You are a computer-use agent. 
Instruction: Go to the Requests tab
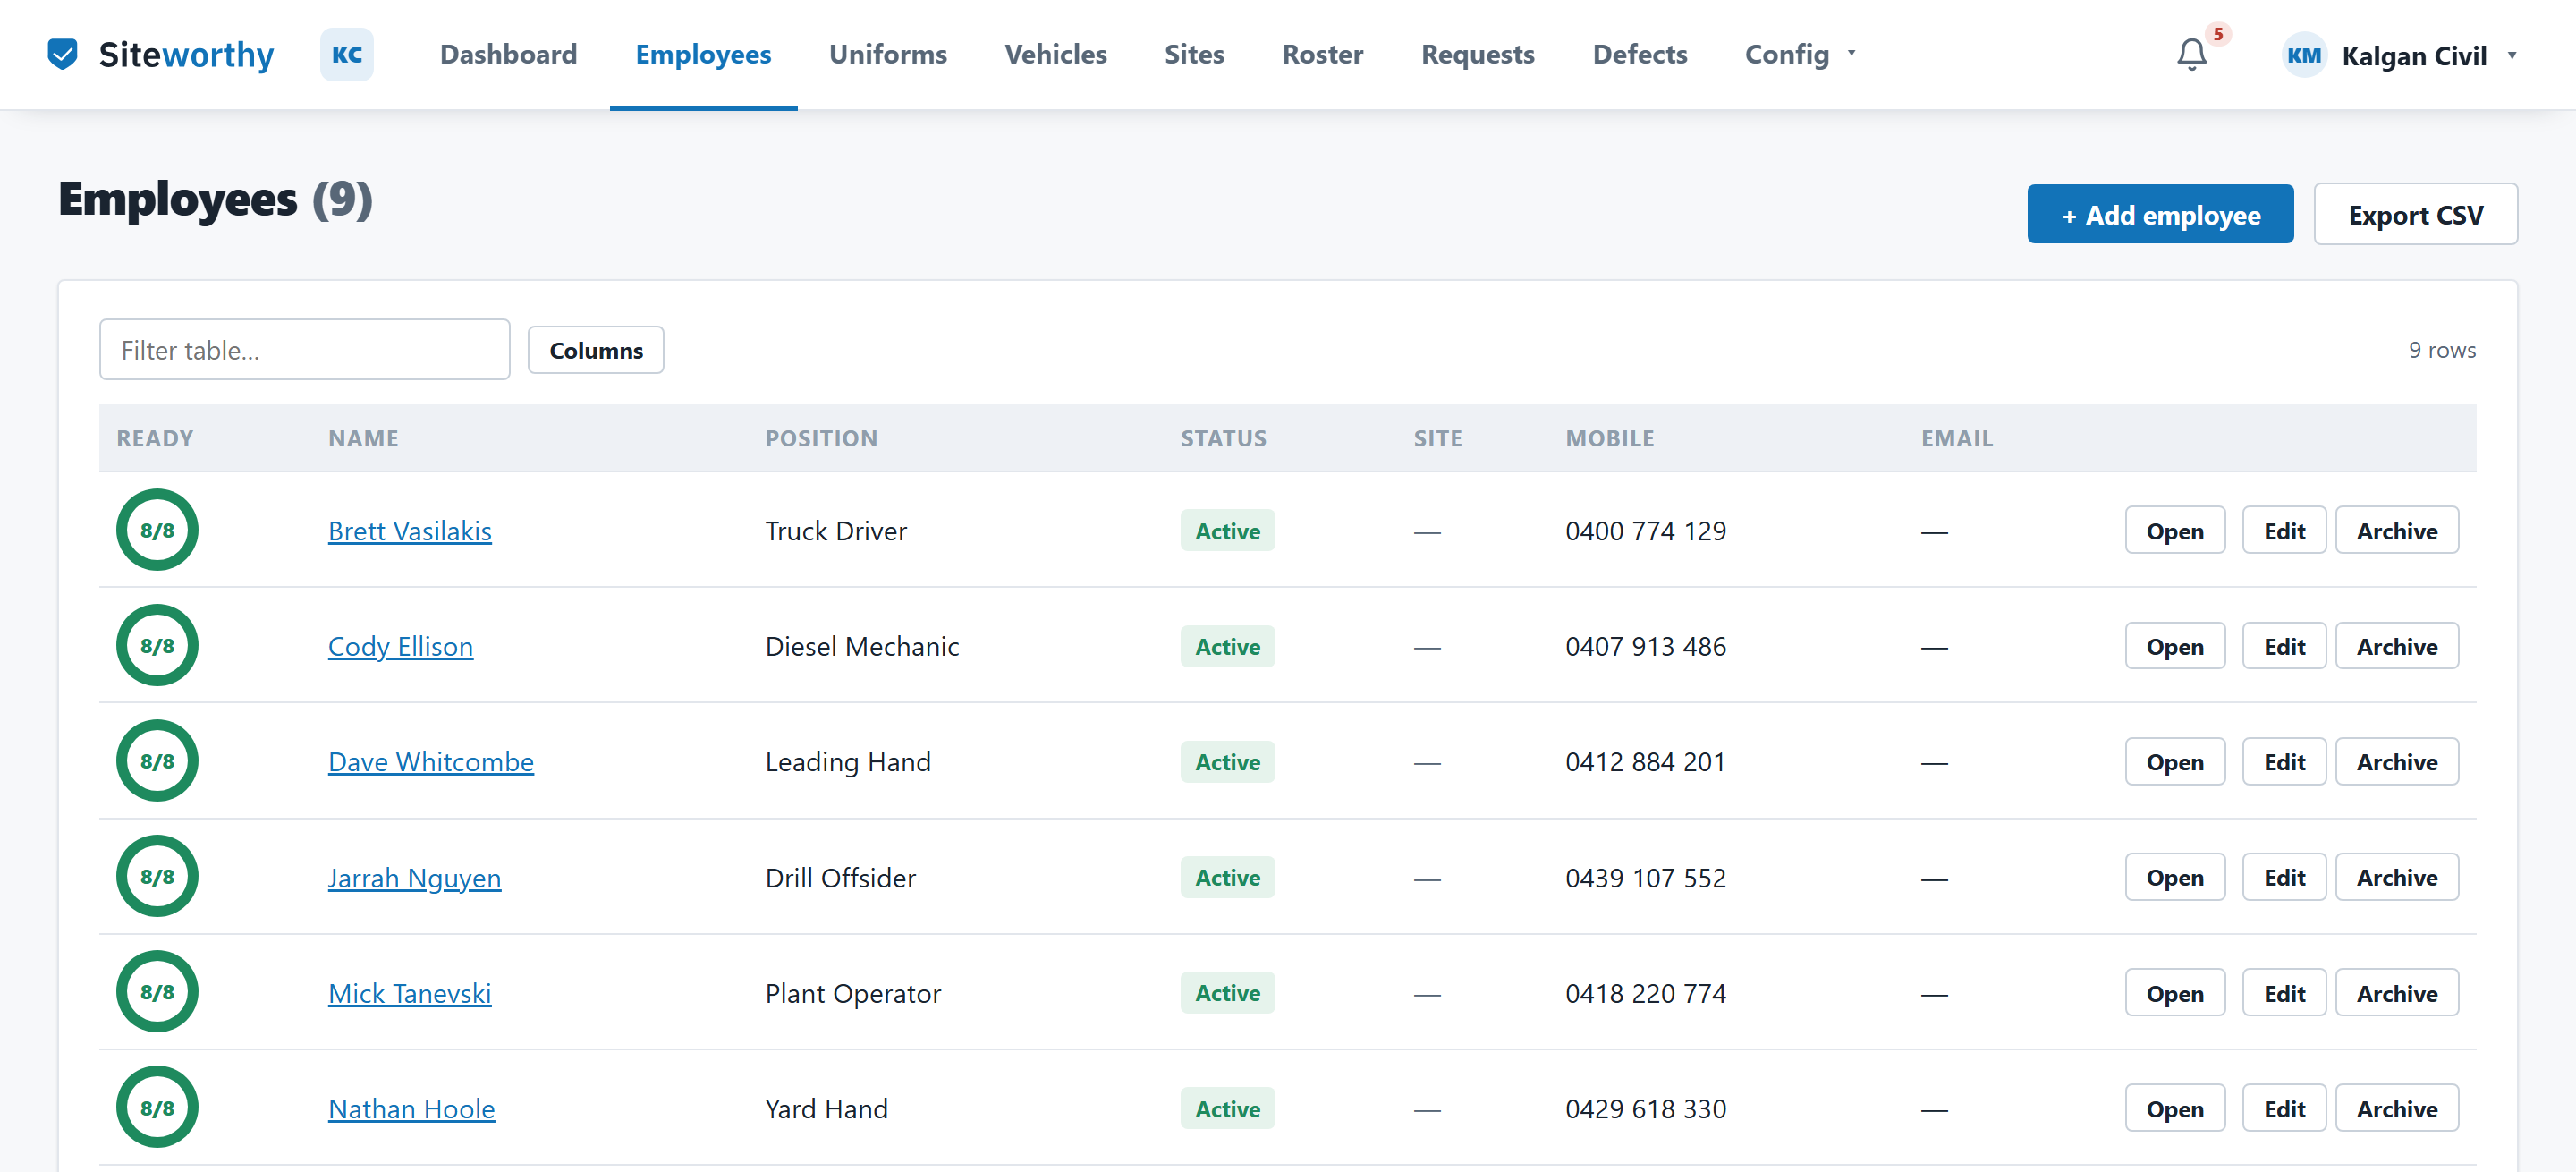point(1477,54)
